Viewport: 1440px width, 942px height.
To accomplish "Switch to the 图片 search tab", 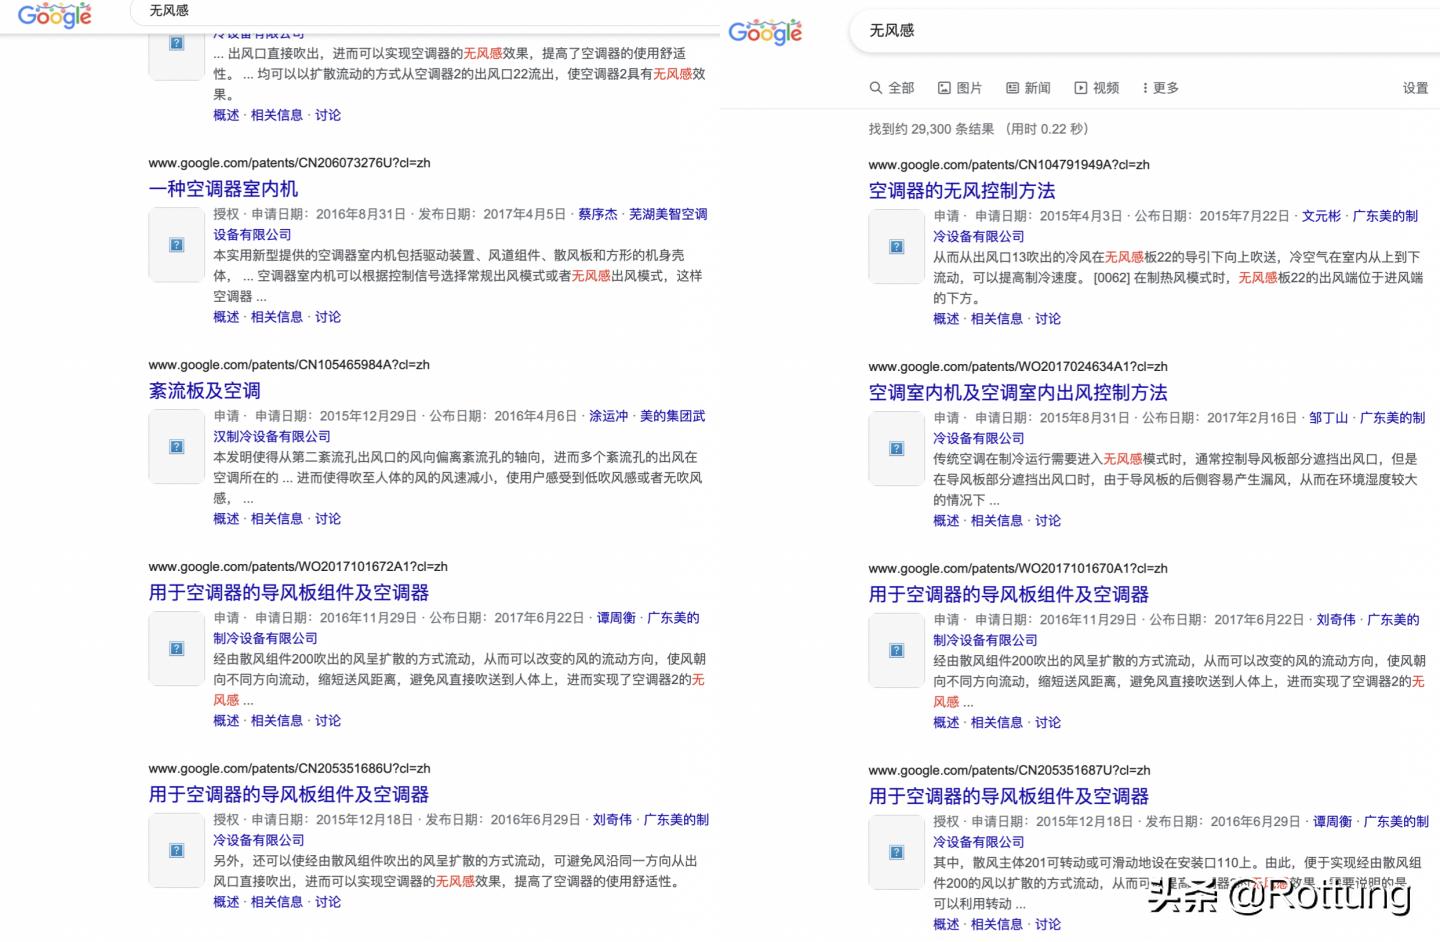I will (970, 88).
